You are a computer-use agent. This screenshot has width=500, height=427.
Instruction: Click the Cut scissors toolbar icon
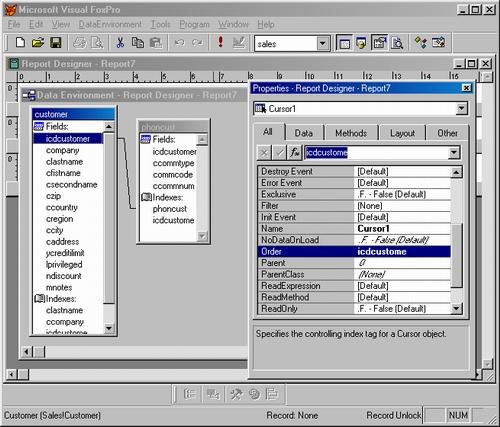click(x=120, y=43)
